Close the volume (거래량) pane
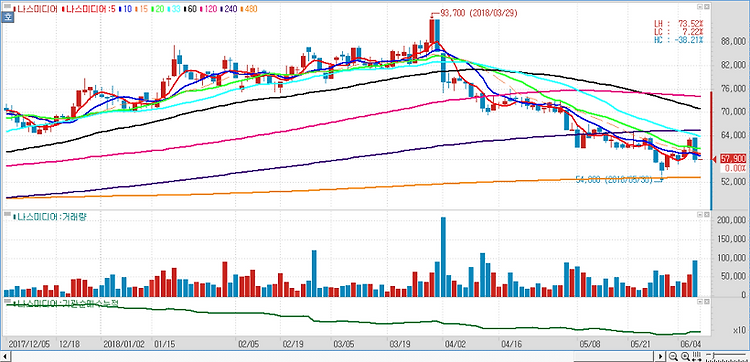This screenshot has height=362, width=750. (706, 216)
